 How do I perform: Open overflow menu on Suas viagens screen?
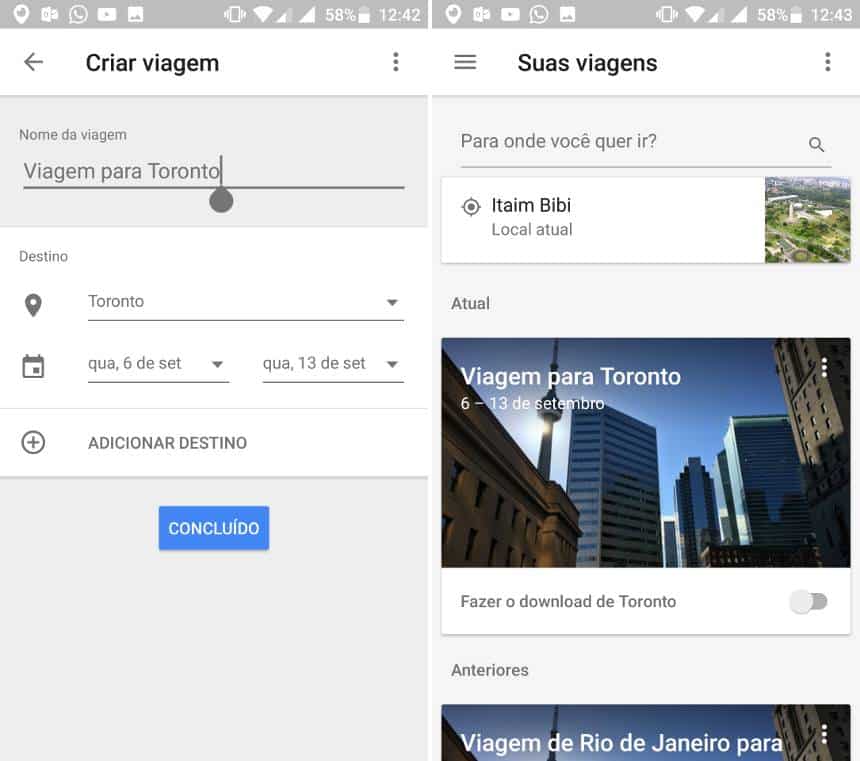point(828,62)
